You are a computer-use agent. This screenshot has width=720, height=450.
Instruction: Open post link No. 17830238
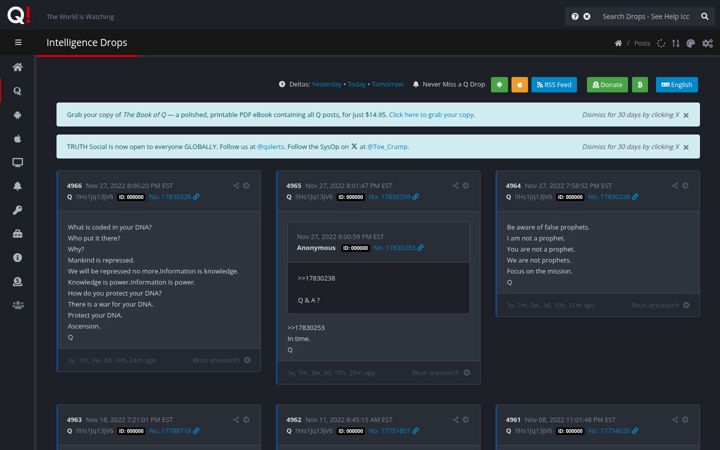point(613,197)
